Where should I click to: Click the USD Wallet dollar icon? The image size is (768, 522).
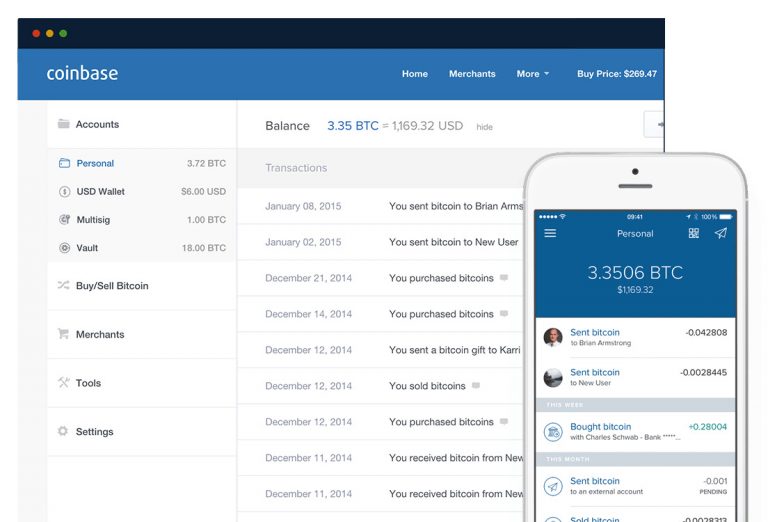pyautogui.click(x=64, y=191)
